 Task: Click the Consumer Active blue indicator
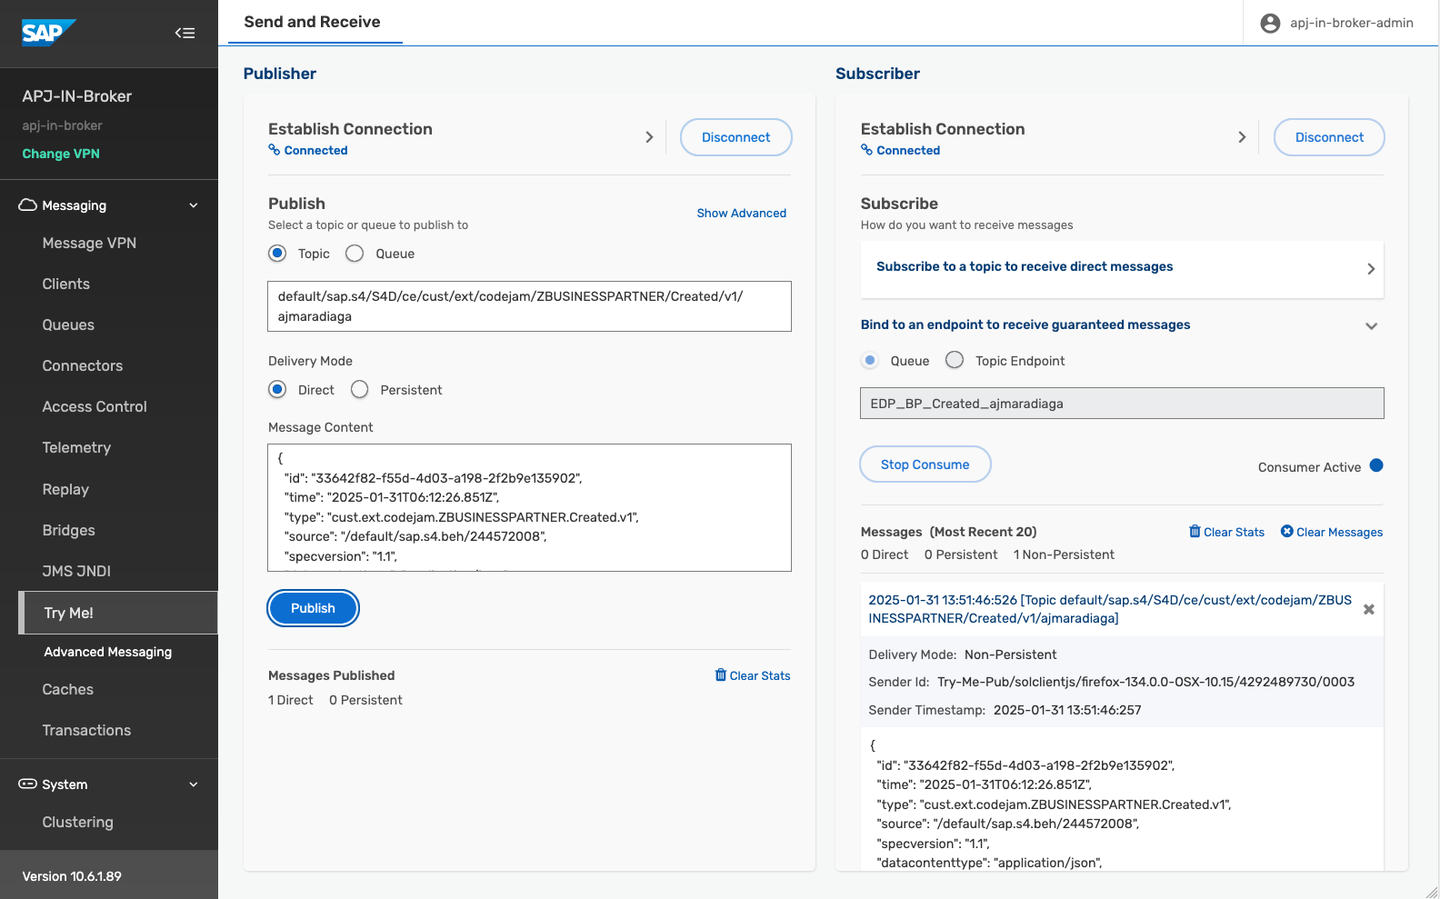point(1376,465)
